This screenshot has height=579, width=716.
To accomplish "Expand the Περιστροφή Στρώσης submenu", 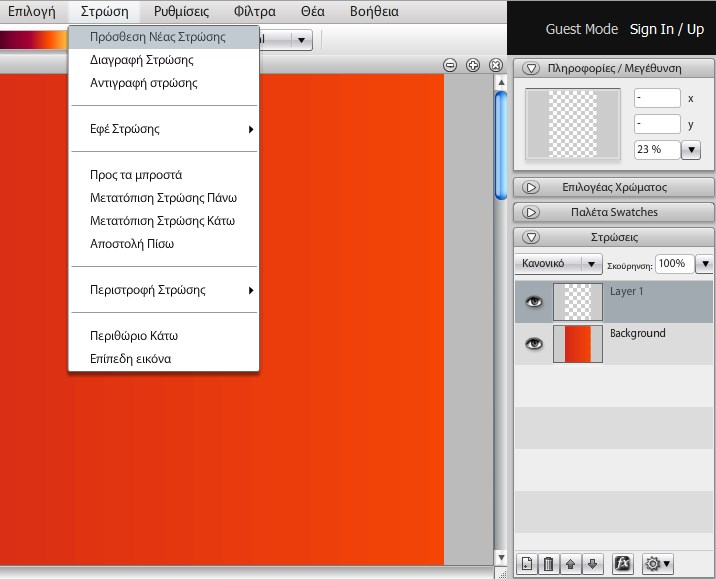I will pyautogui.click(x=164, y=290).
